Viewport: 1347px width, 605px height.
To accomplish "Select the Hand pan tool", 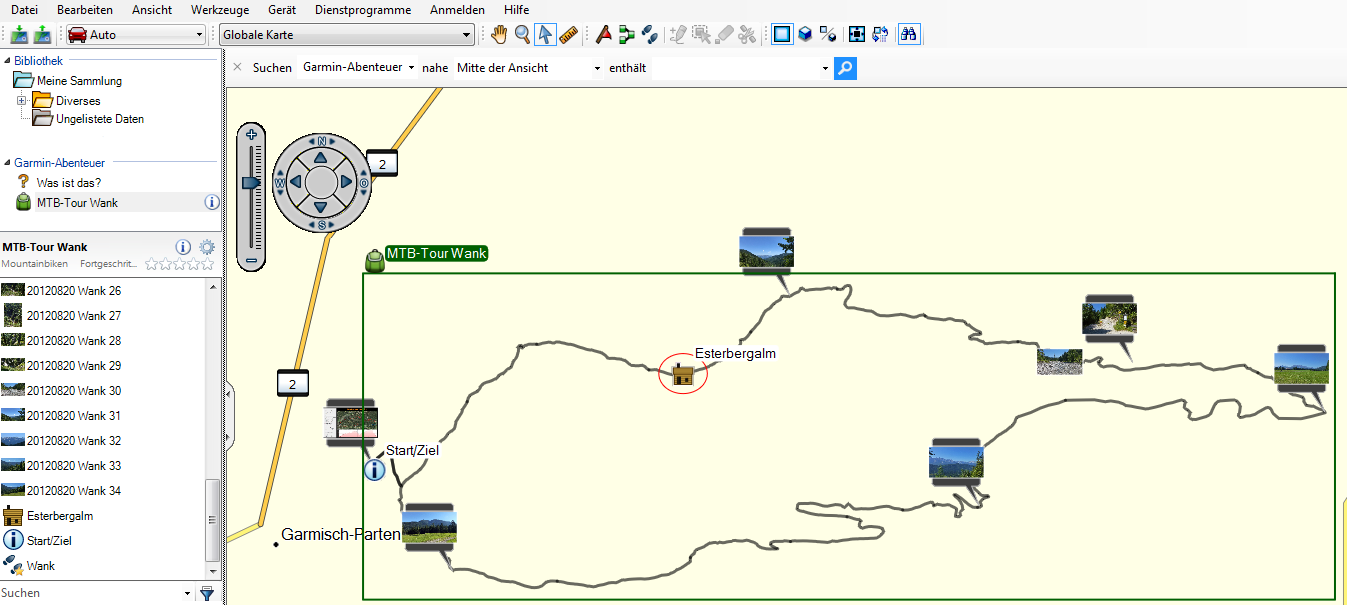I will tap(499, 35).
